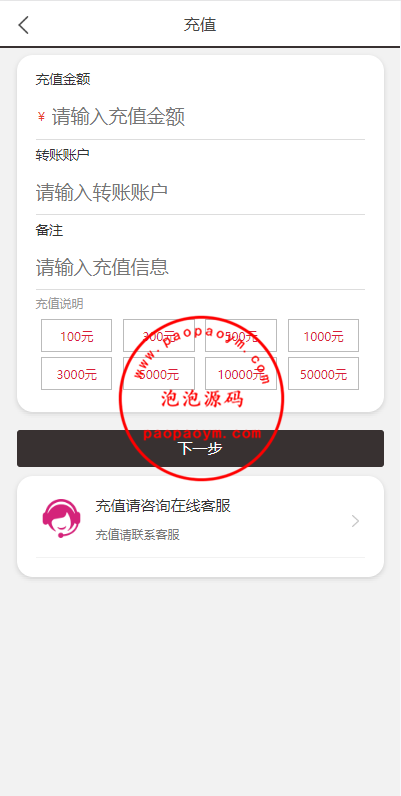Click the 下一步 next step button
Image resolution: width=401 pixels, height=796 pixels.
click(x=200, y=448)
